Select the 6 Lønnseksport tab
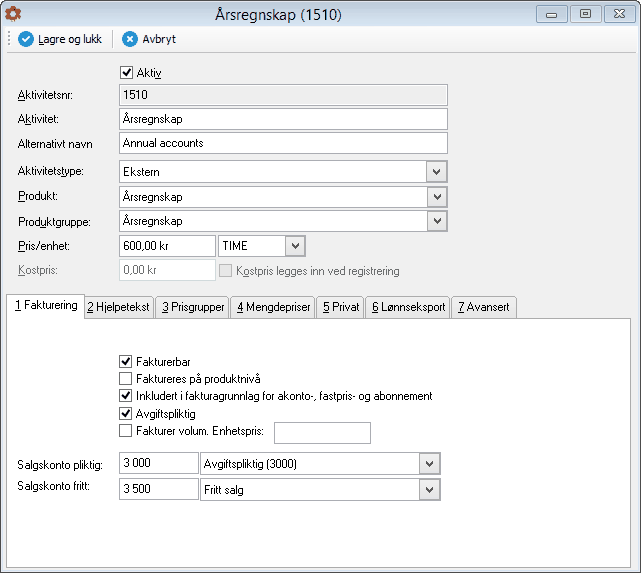This screenshot has width=641, height=573. 408,307
